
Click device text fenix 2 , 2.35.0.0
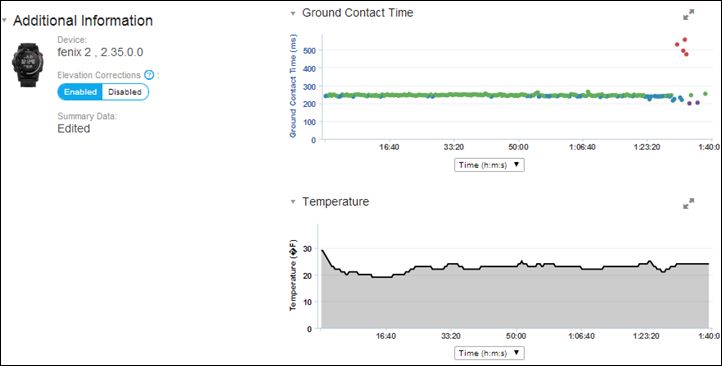[100, 52]
